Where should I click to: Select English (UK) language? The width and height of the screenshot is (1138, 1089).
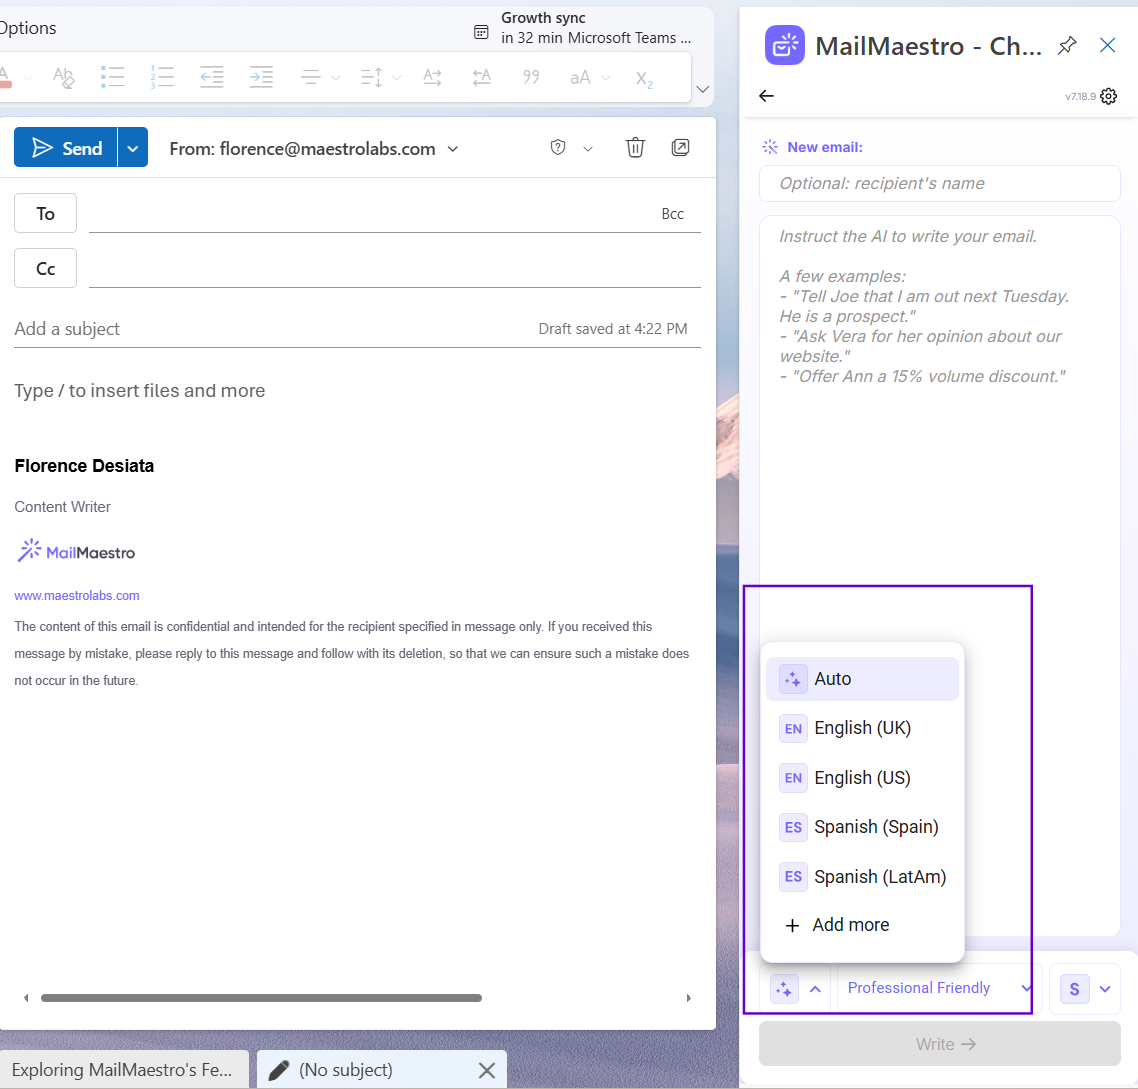click(x=862, y=728)
